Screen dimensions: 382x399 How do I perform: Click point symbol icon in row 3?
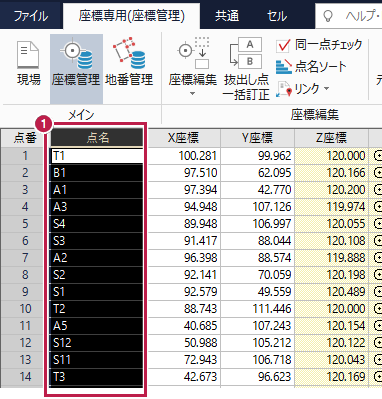[x=378, y=190]
